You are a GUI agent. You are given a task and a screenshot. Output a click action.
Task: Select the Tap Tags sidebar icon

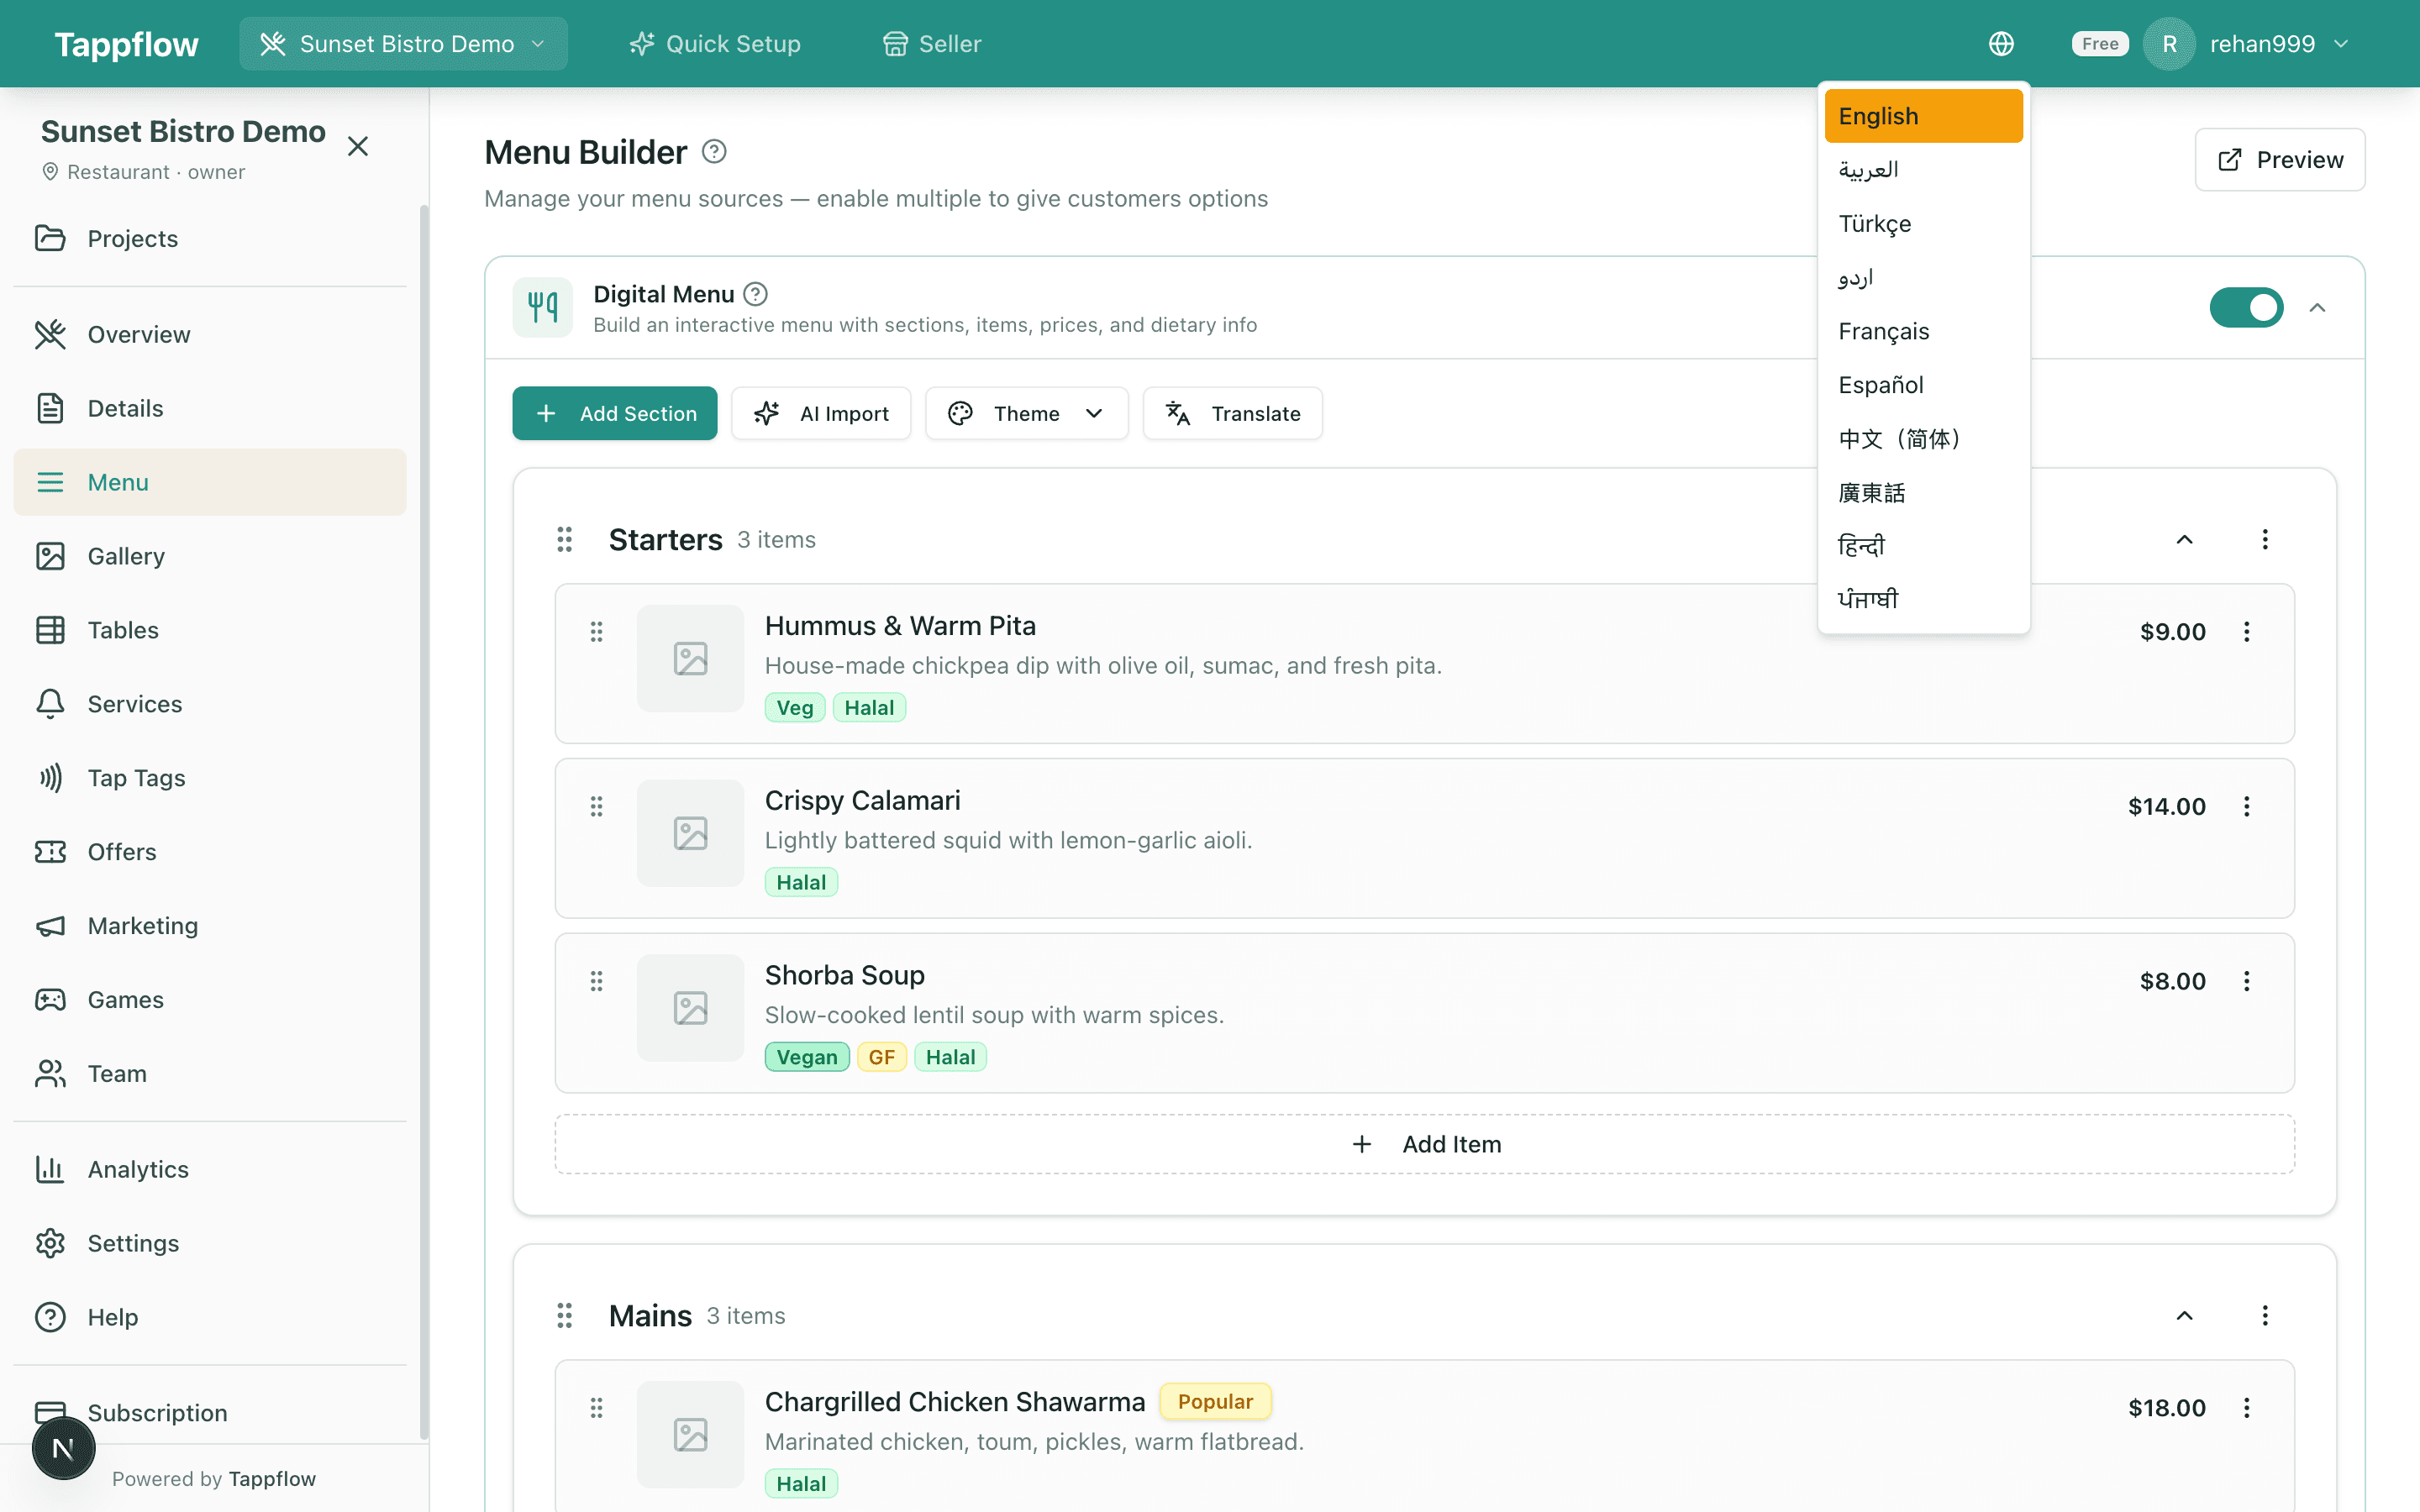pyautogui.click(x=51, y=777)
